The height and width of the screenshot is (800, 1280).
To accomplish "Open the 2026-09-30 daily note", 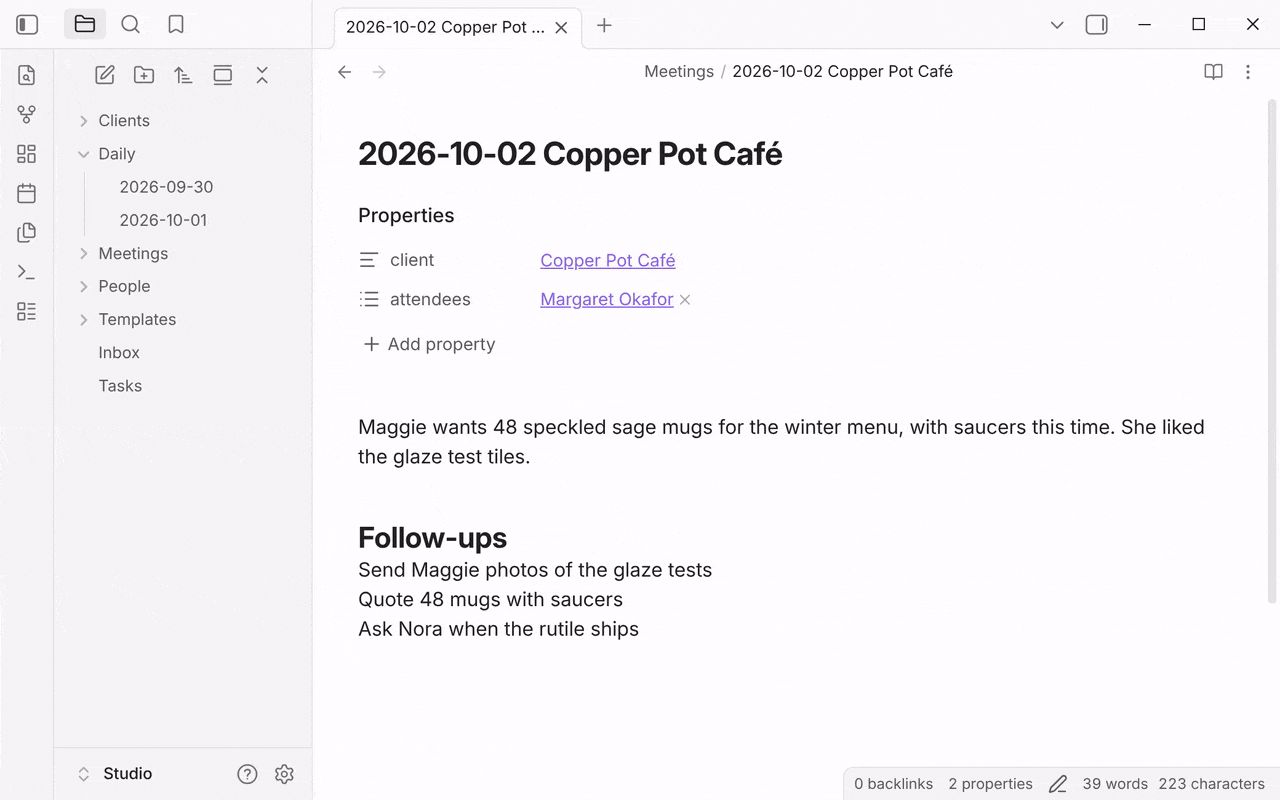I will click(166, 187).
